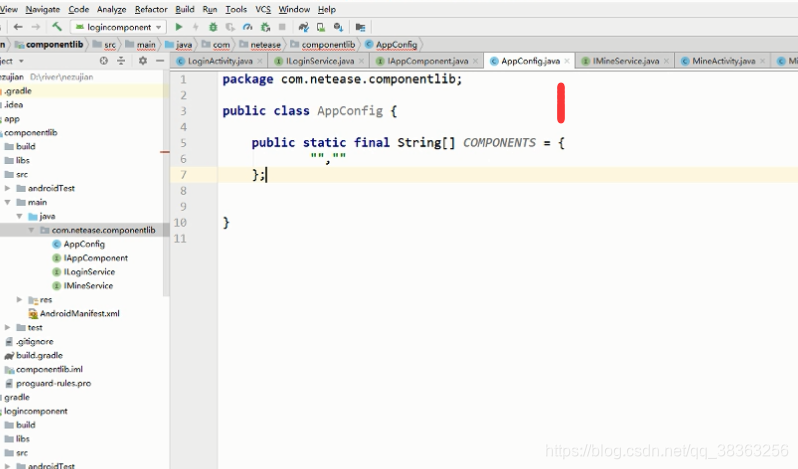Close the MineActivity.java tab
This screenshot has width=798, height=469.
[x=762, y=61]
